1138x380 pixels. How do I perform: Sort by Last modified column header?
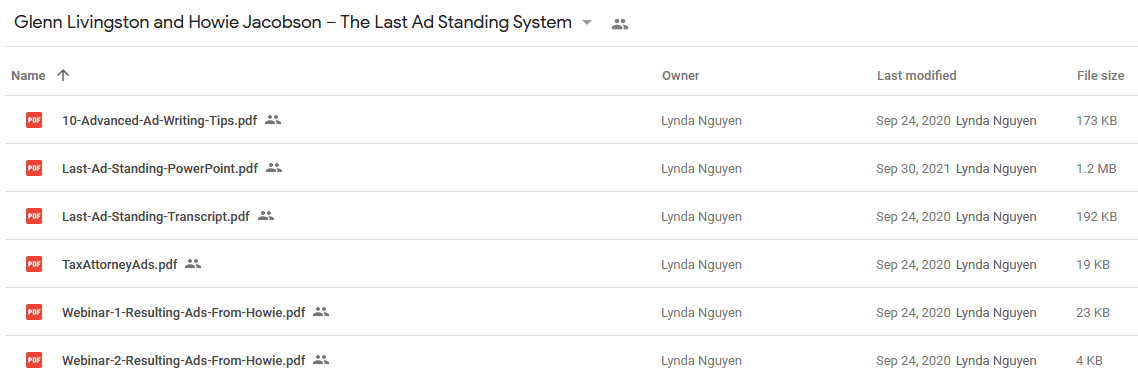click(916, 75)
